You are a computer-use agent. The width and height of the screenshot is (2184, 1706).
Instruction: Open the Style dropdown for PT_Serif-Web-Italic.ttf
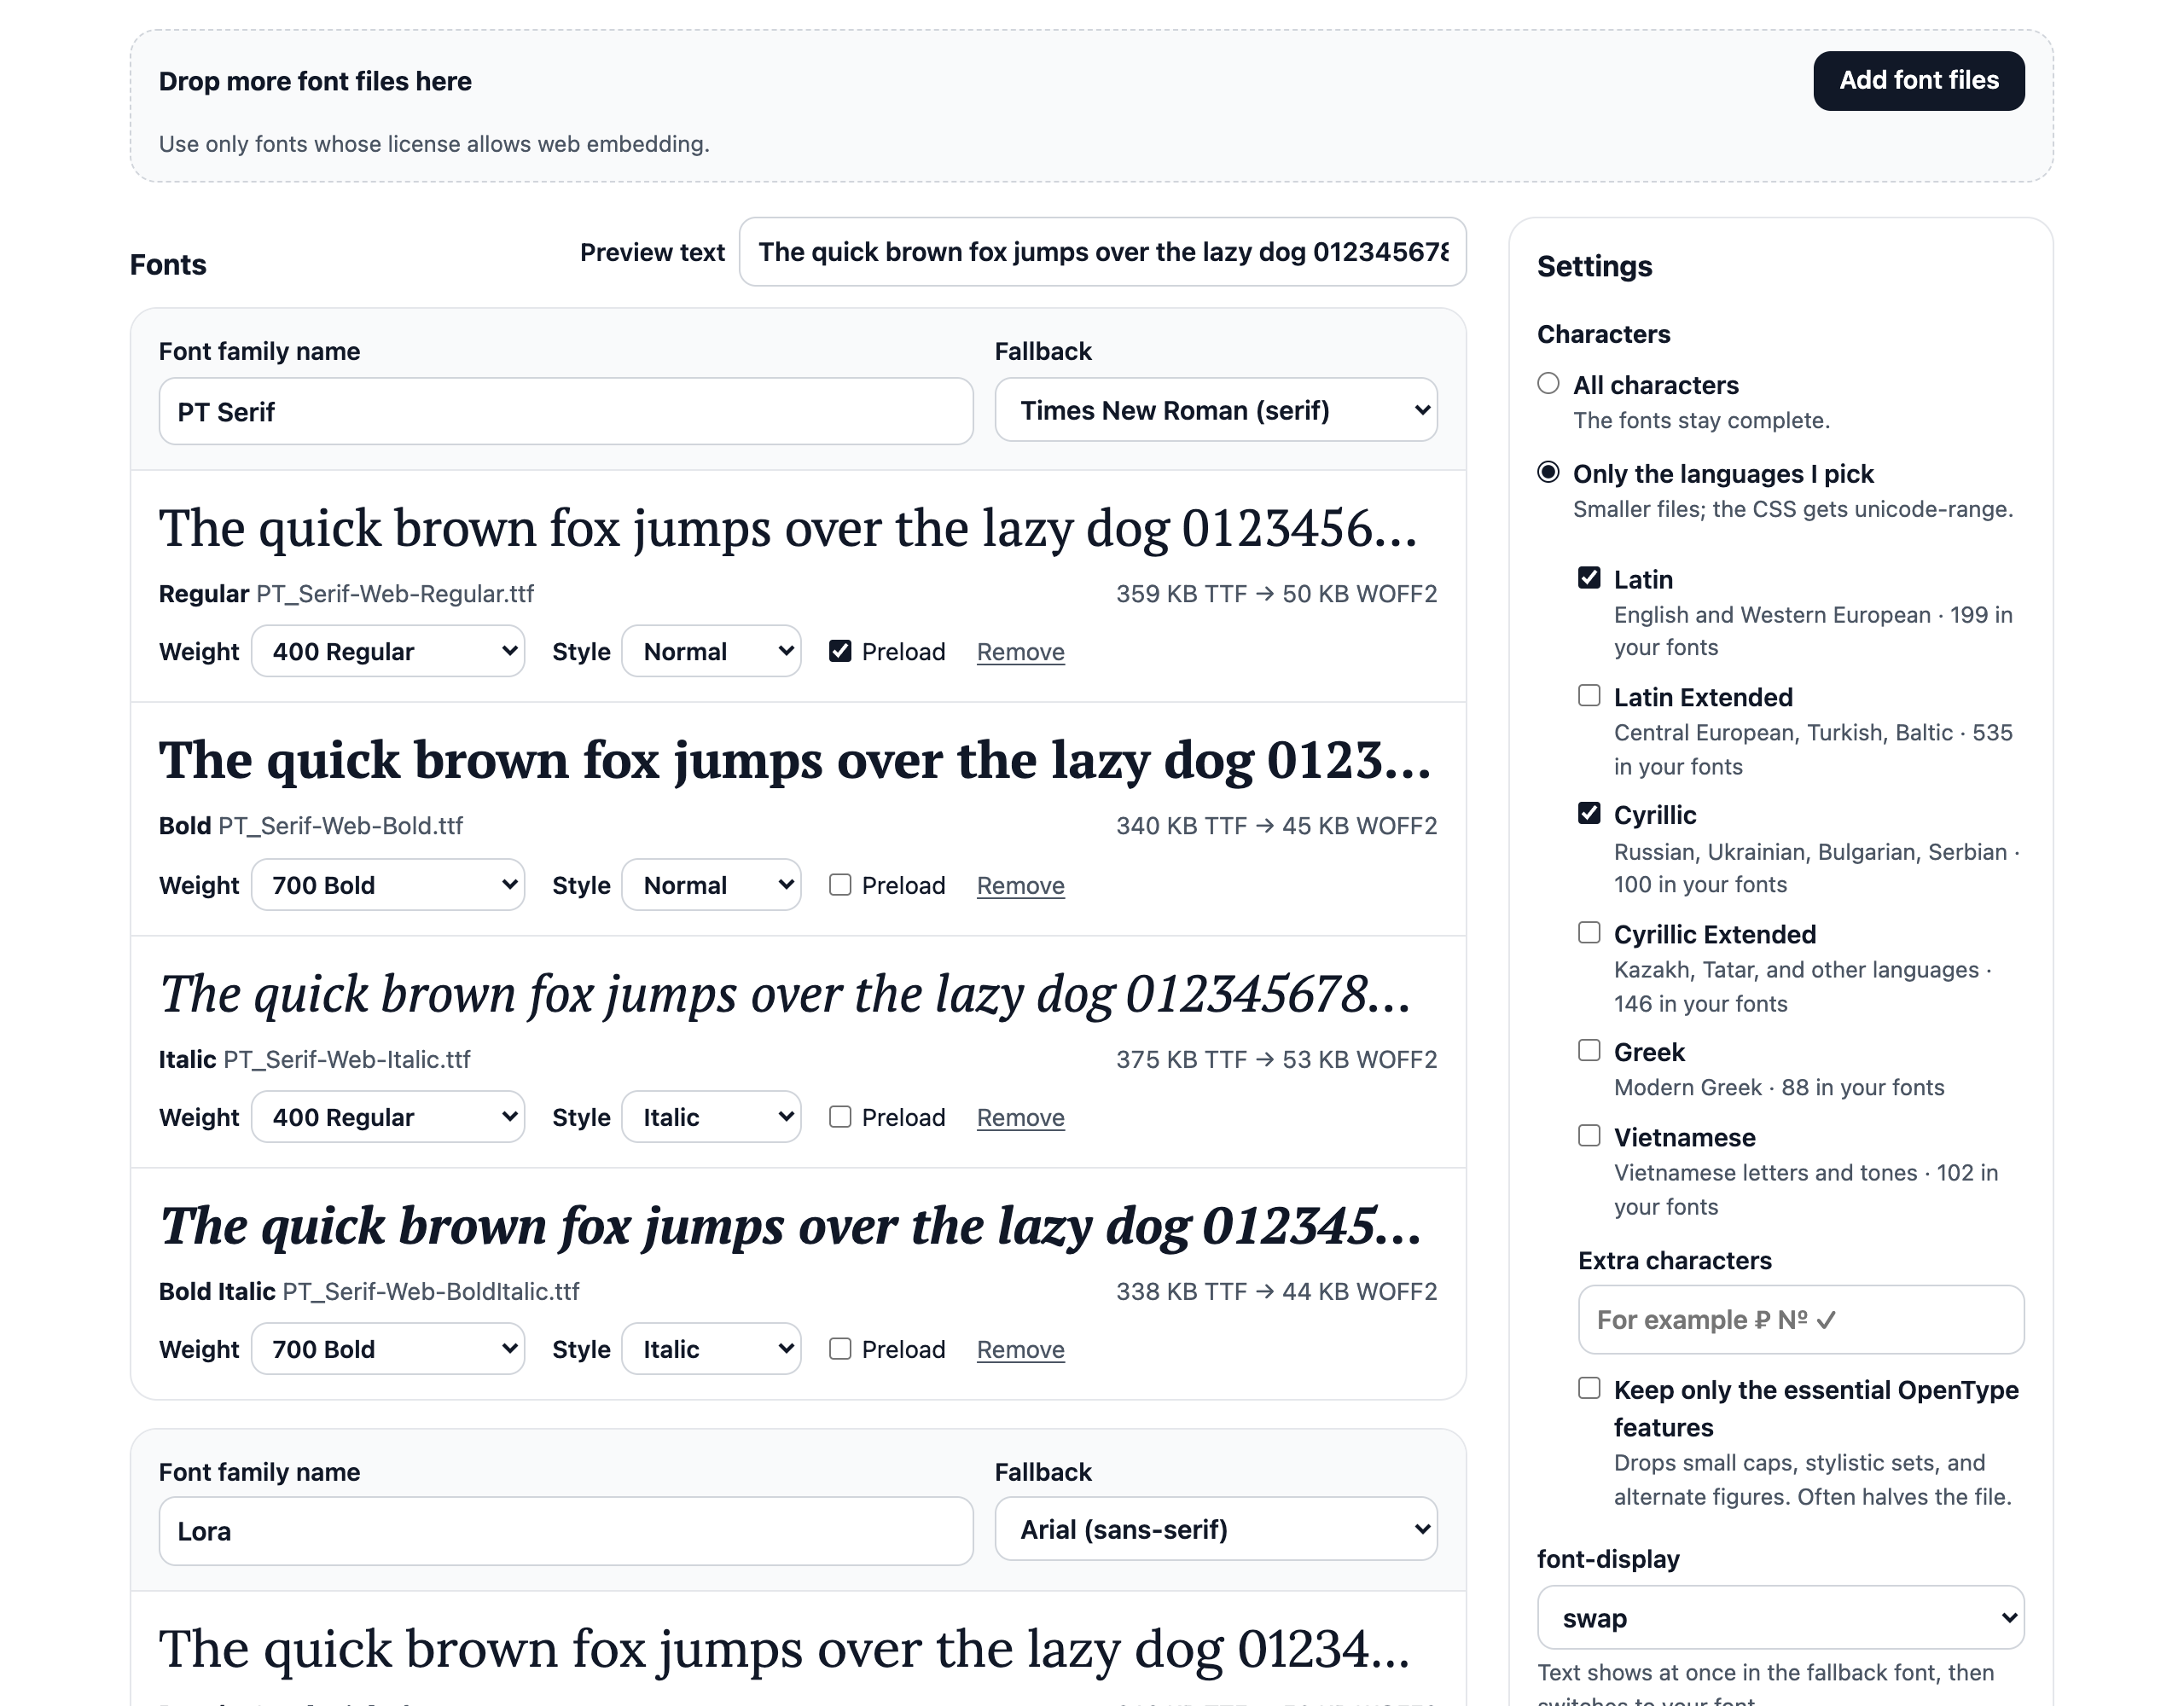(711, 1117)
